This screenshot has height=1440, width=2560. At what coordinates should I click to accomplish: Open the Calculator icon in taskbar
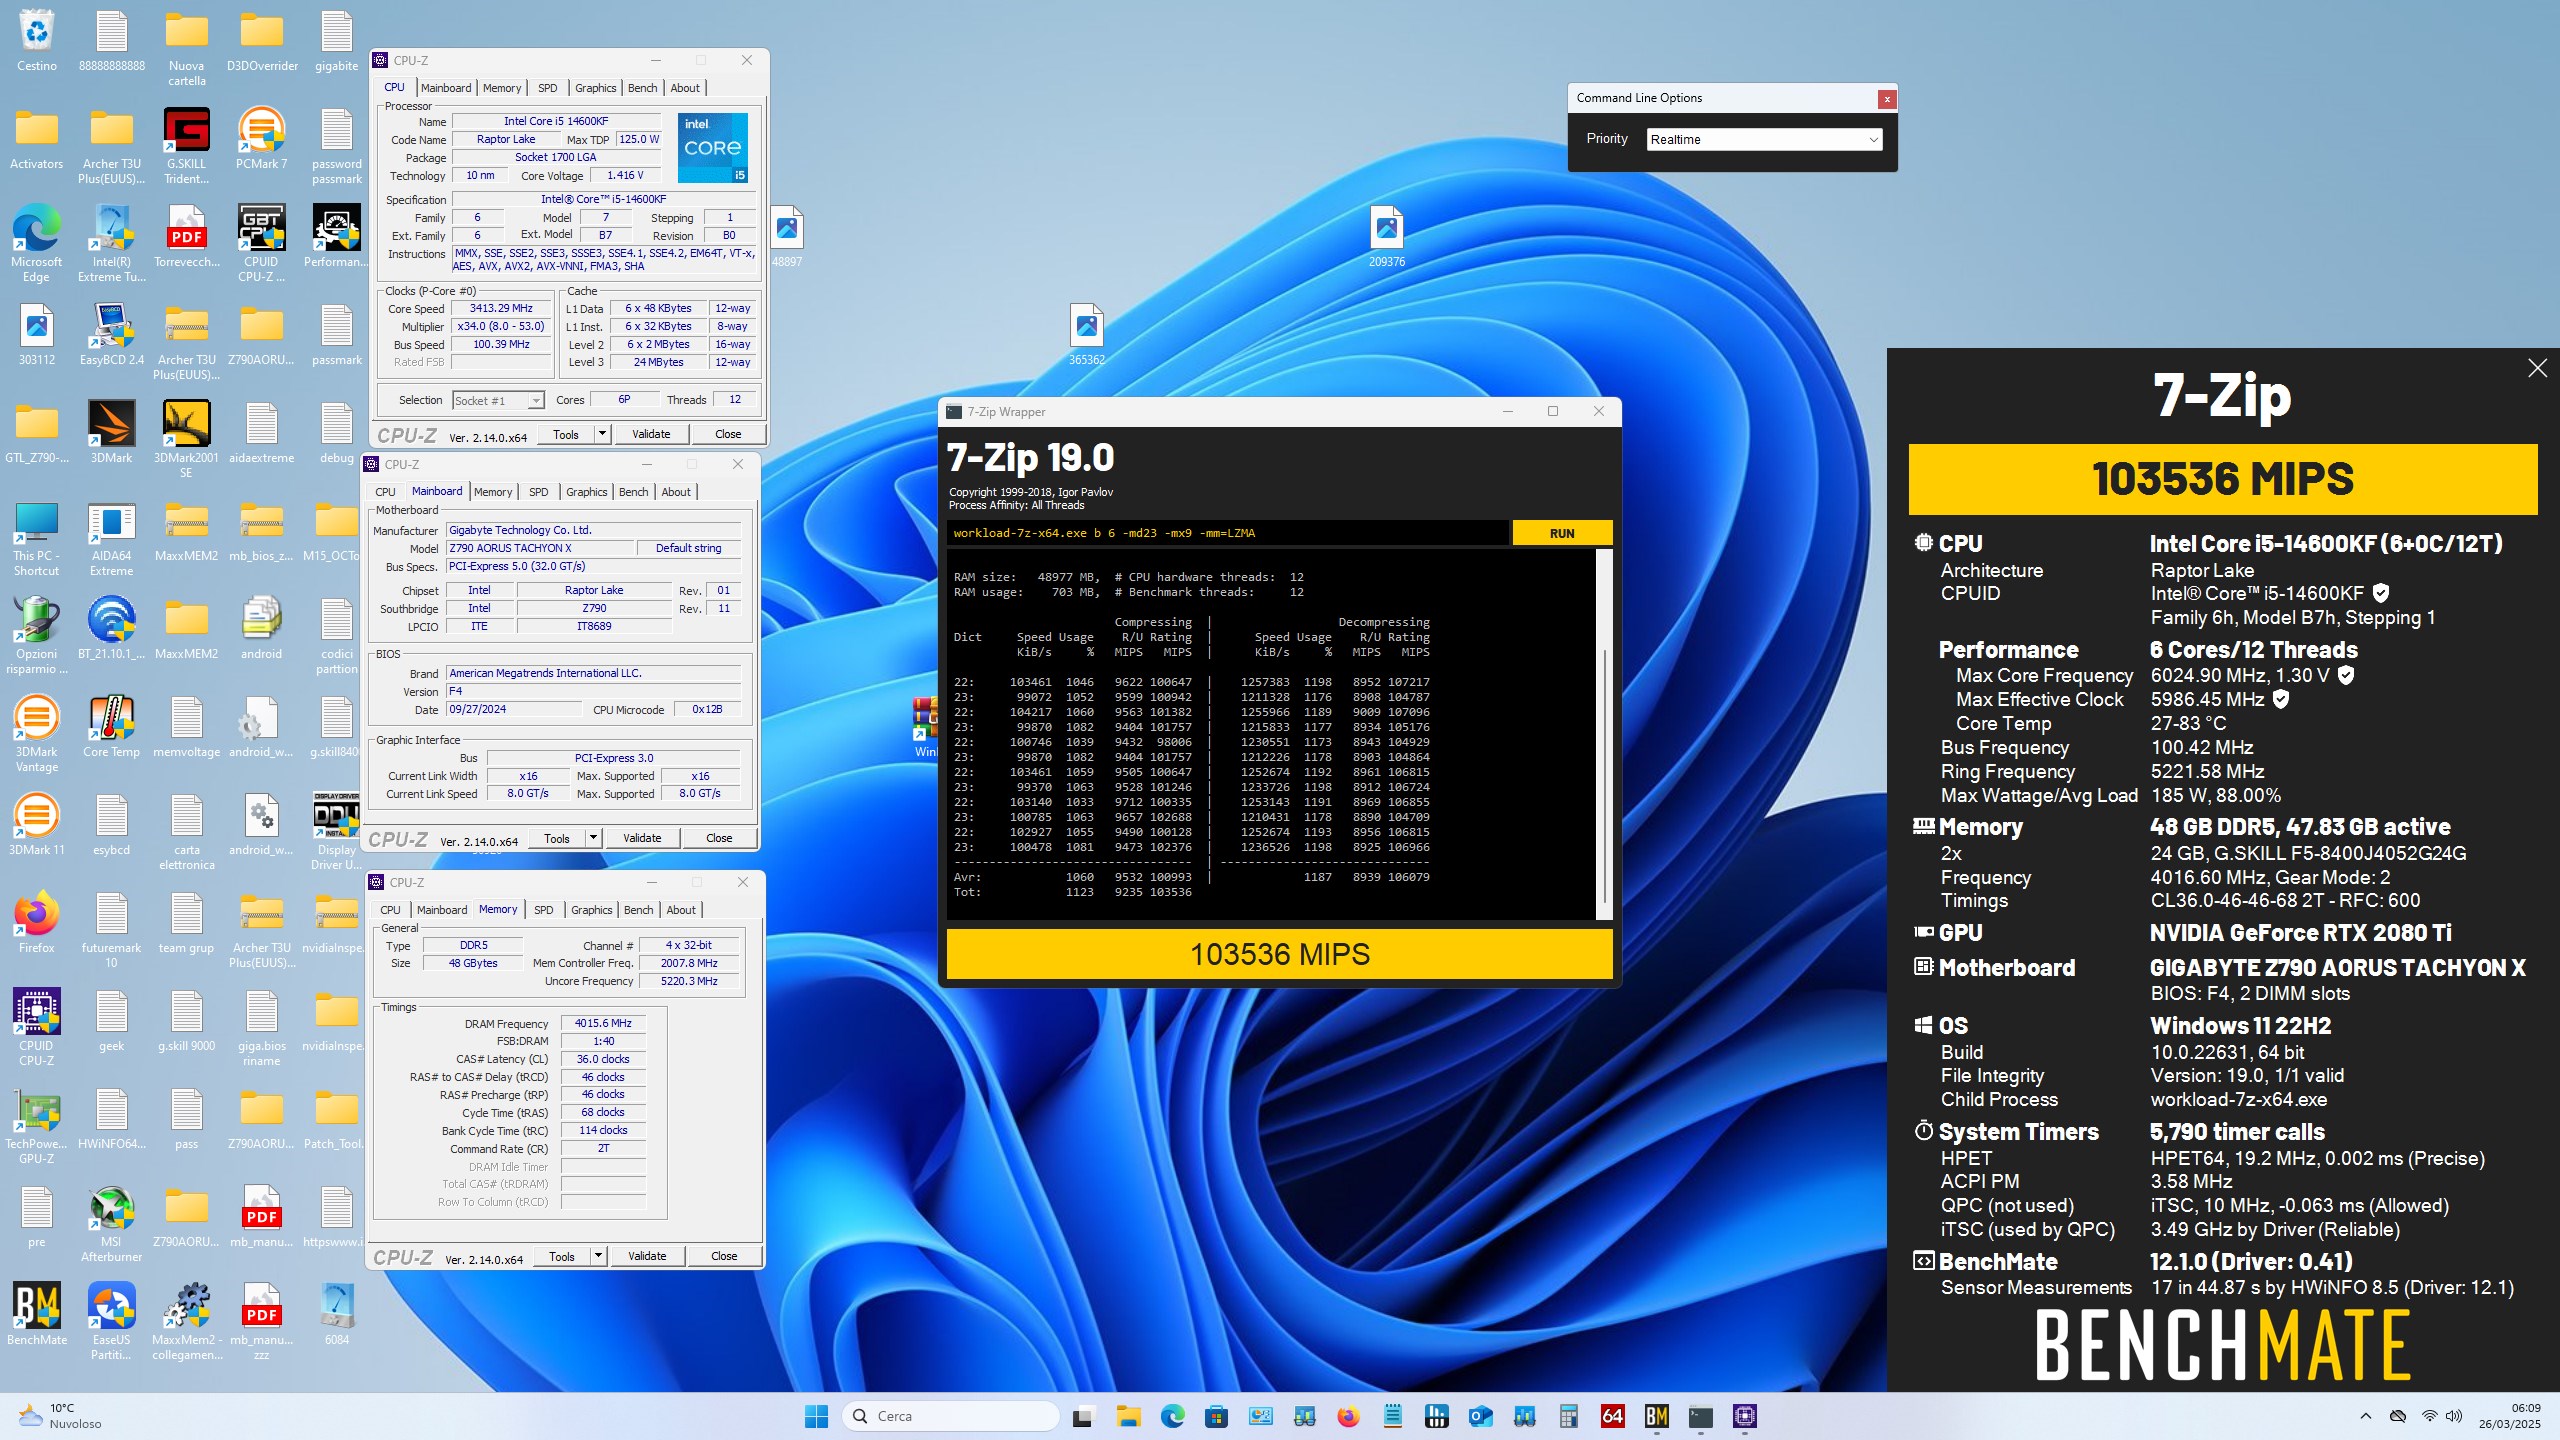[1569, 1416]
